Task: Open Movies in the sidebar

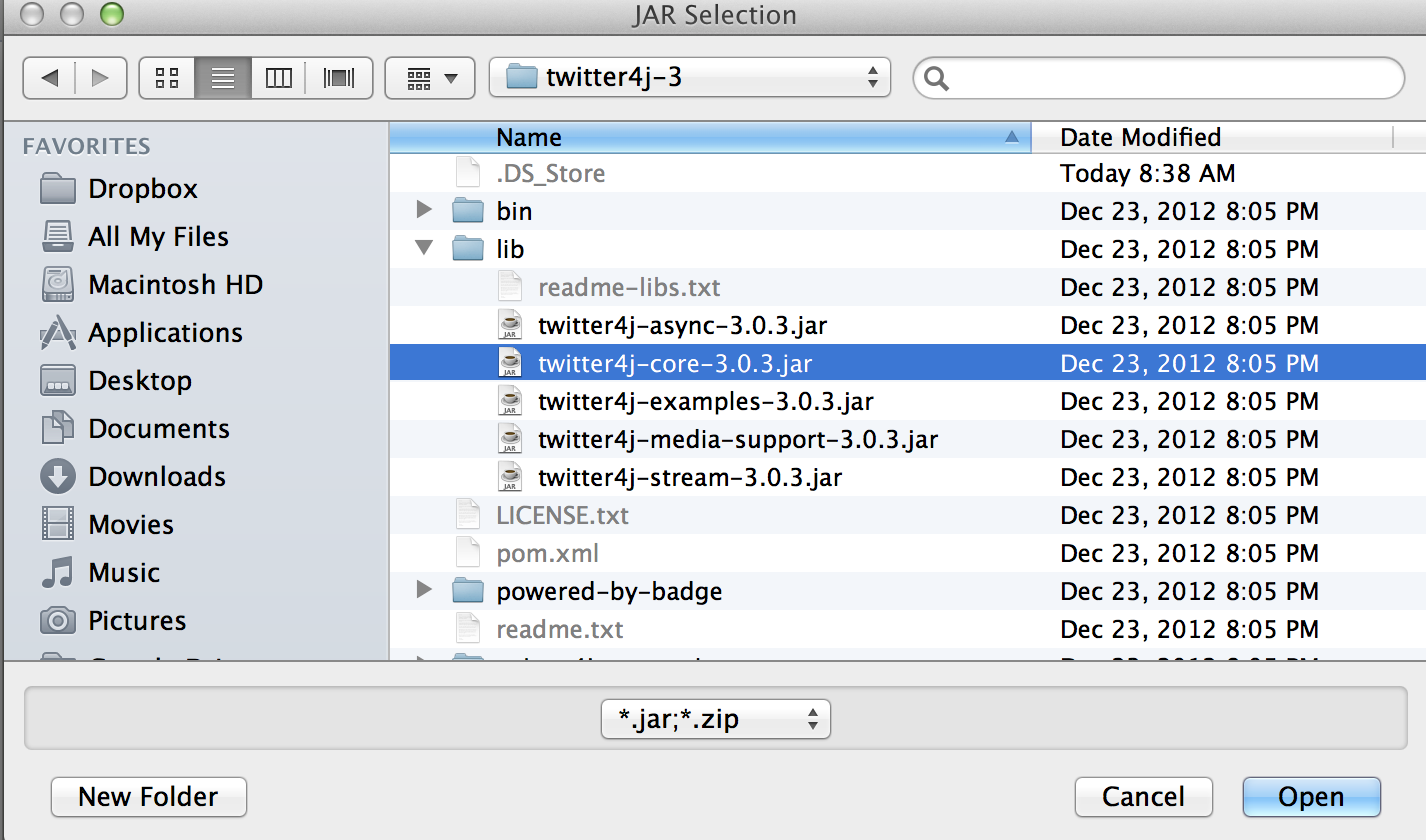Action: (106, 525)
